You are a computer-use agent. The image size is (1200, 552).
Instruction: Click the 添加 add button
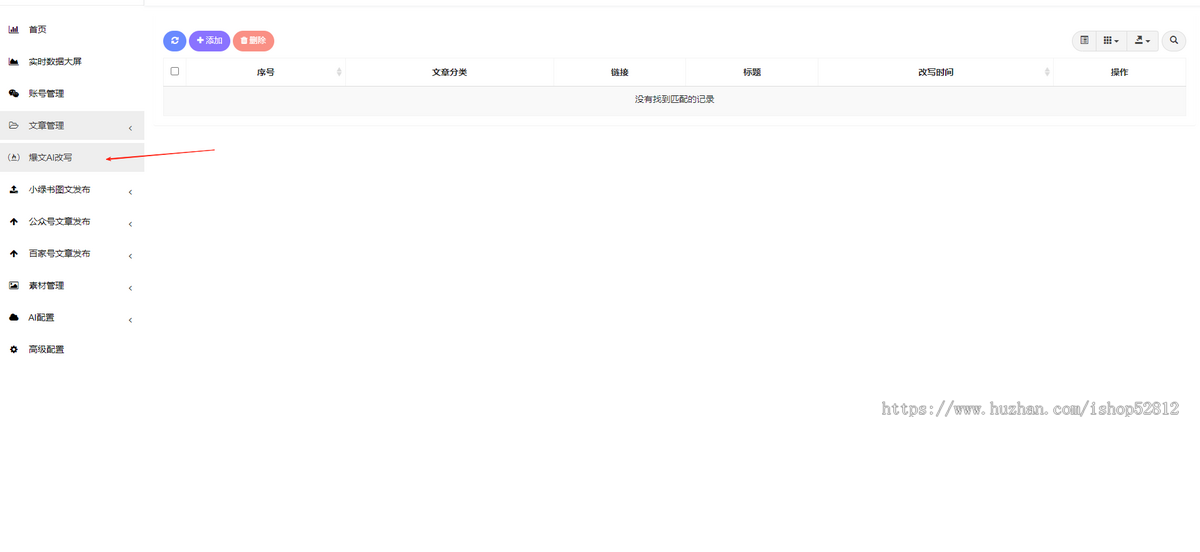click(x=209, y=41)
